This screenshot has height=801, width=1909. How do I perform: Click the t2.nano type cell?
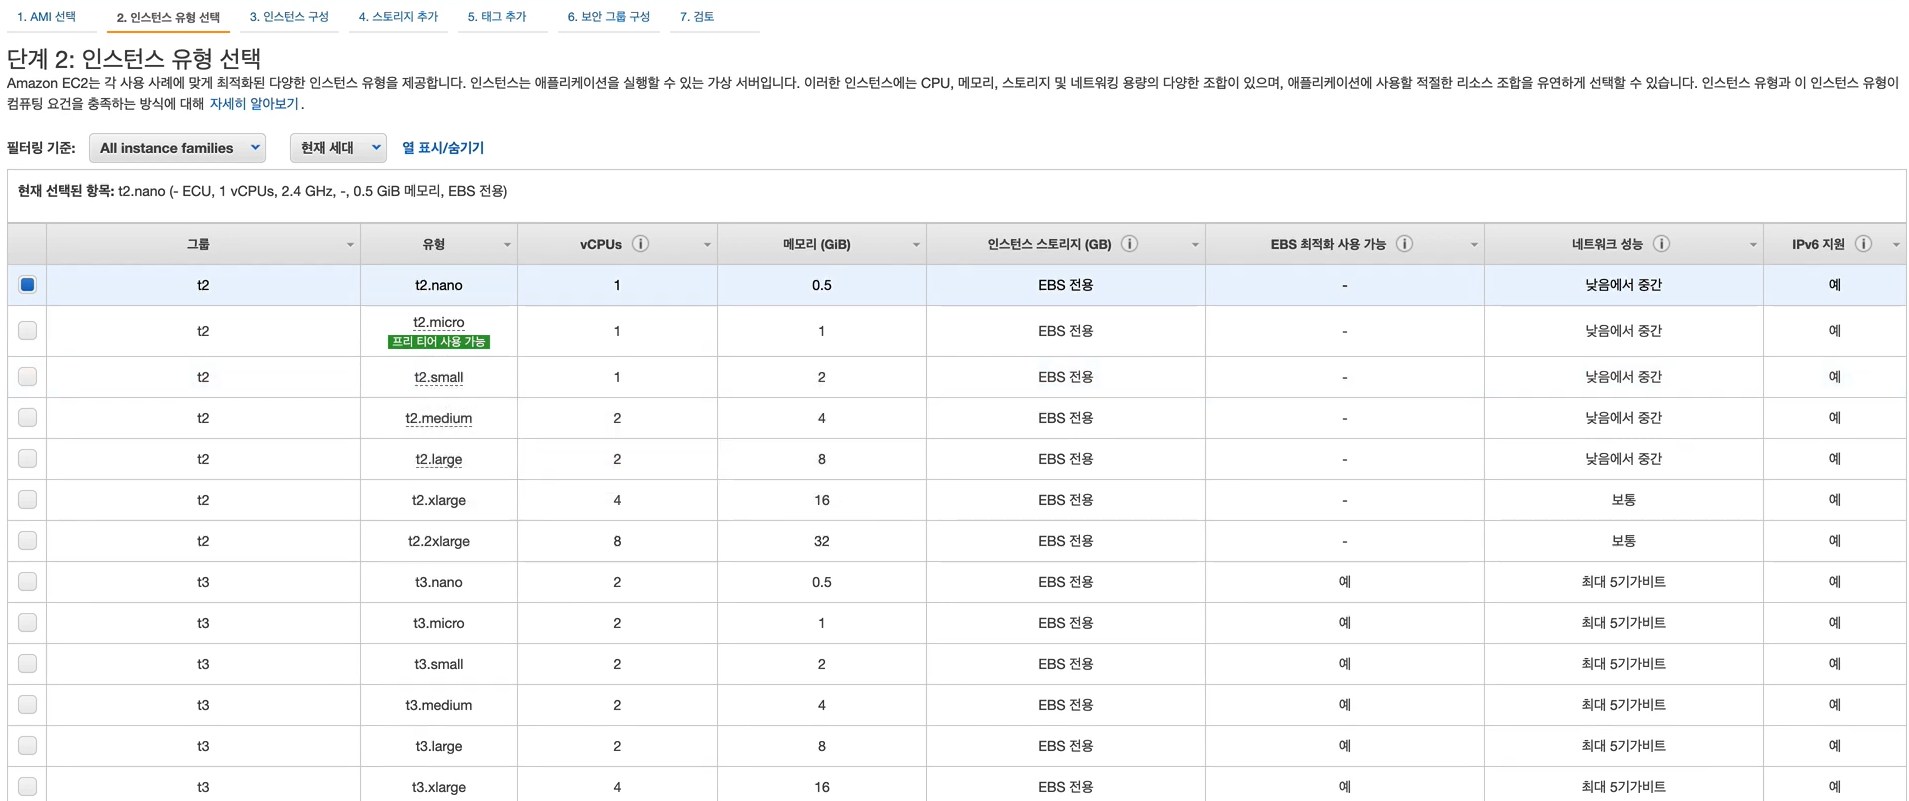click(x=439, y=285)
